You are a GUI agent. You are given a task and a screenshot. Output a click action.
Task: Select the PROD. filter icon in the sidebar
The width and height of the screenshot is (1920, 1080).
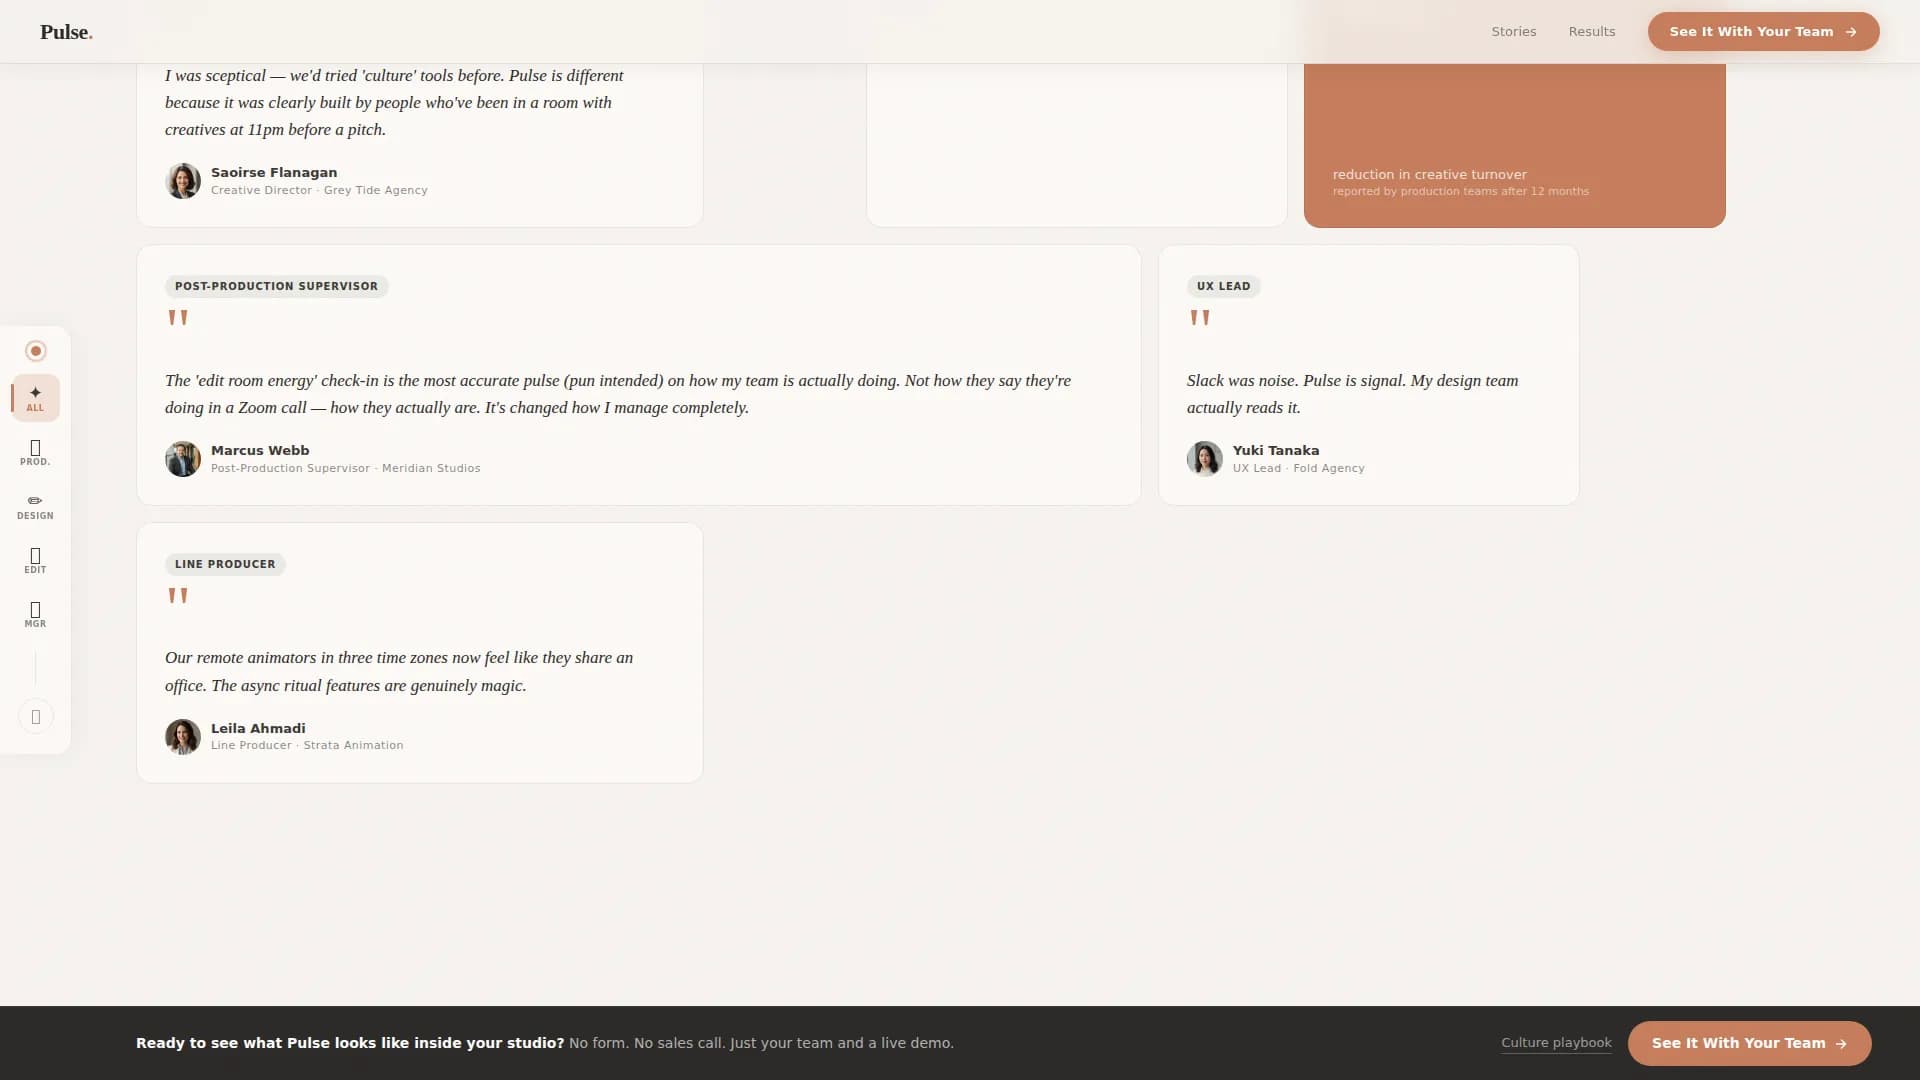tap(35, 452)
